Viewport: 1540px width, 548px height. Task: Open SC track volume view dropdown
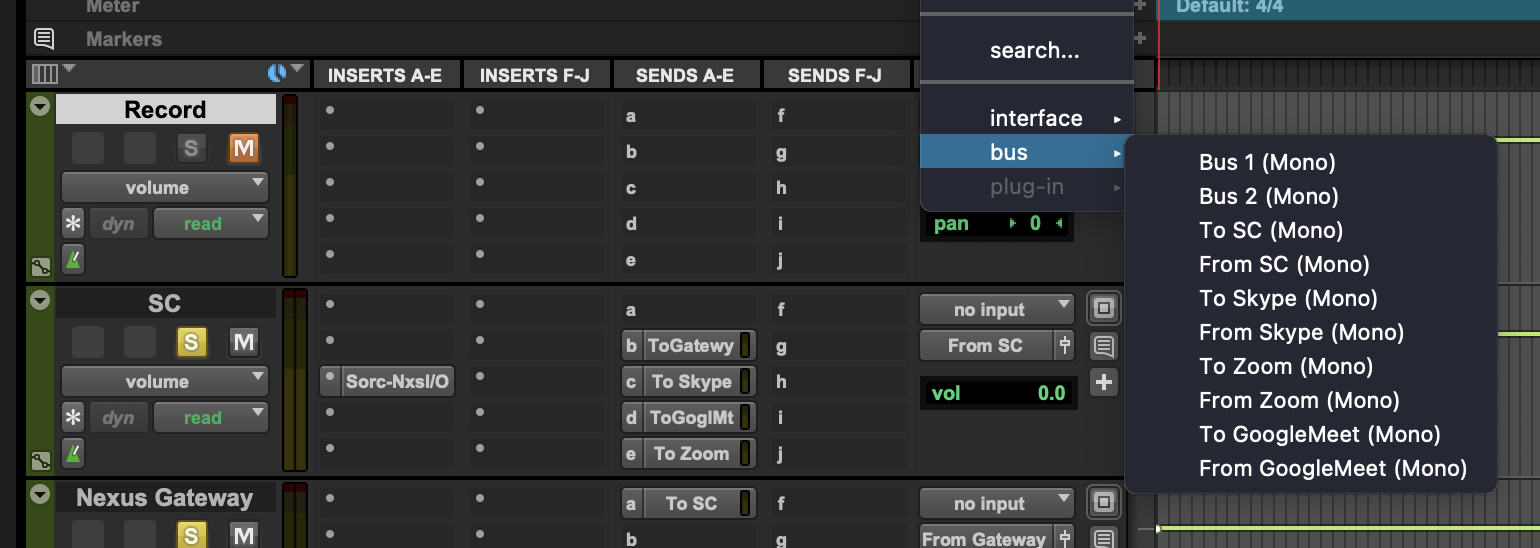[165, 381]
